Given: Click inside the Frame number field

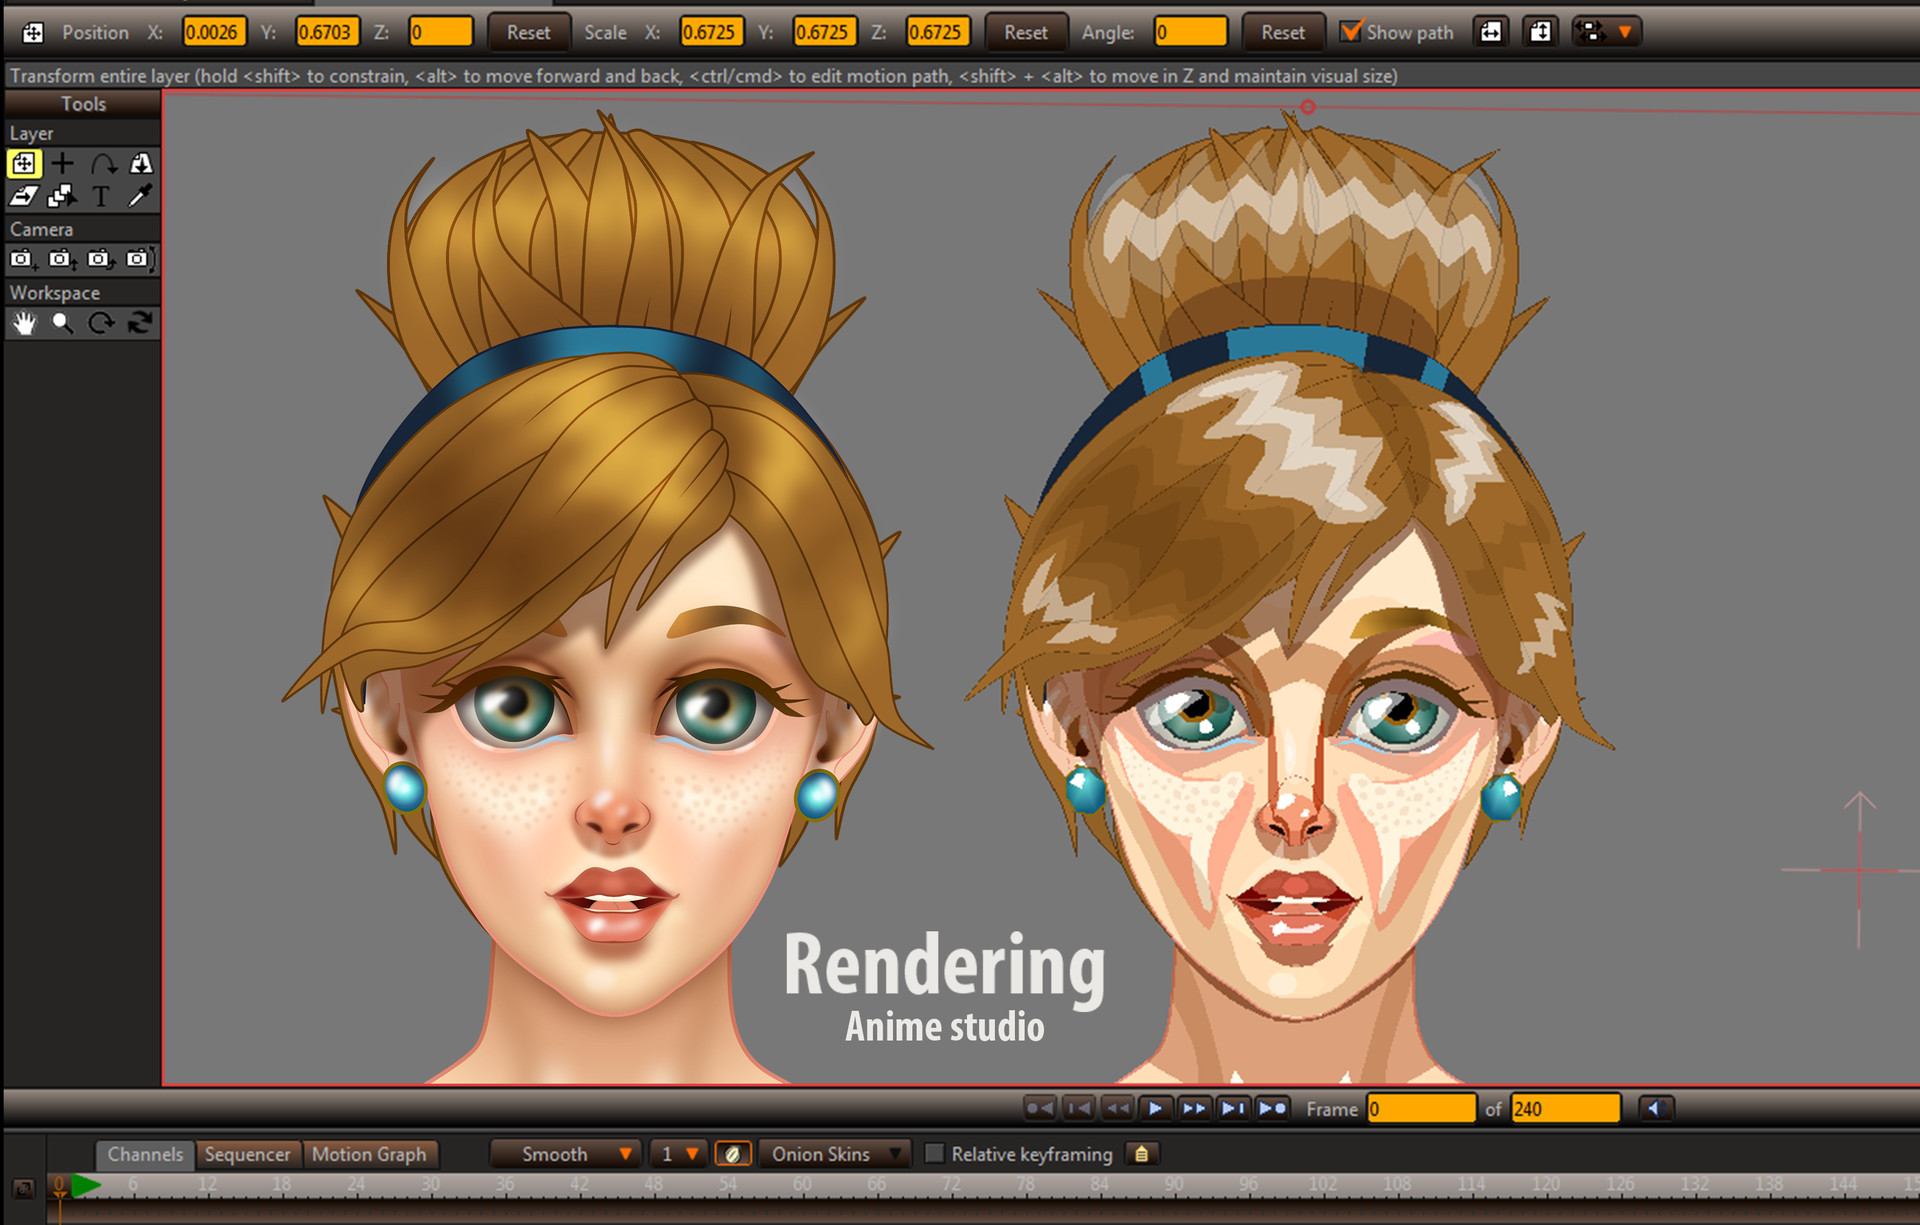Looking at the screenshot, I should tap(1420, 1109).
